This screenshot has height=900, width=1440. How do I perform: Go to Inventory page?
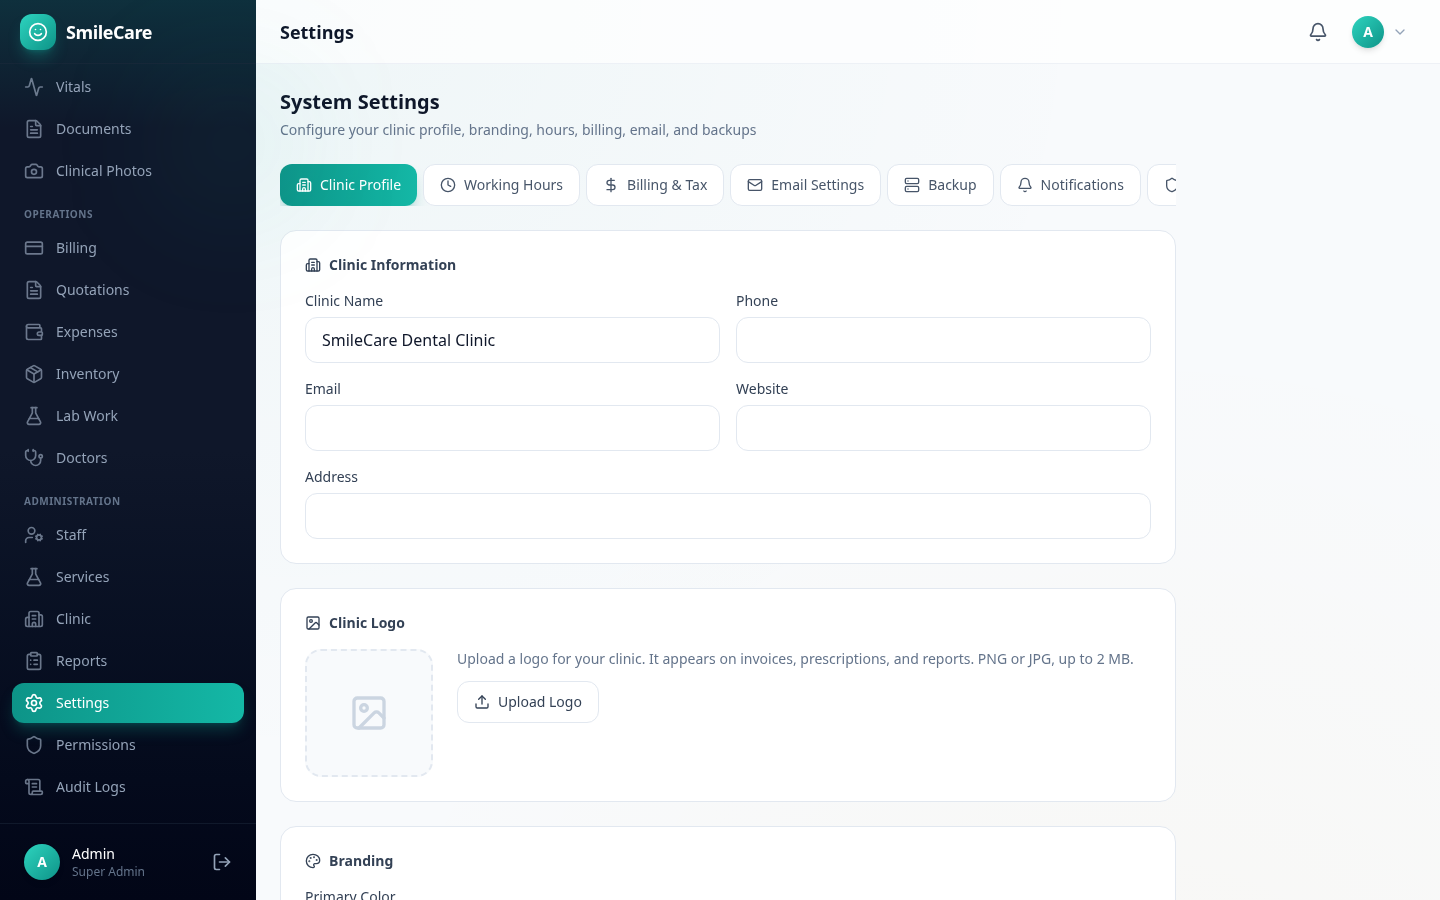128,374
